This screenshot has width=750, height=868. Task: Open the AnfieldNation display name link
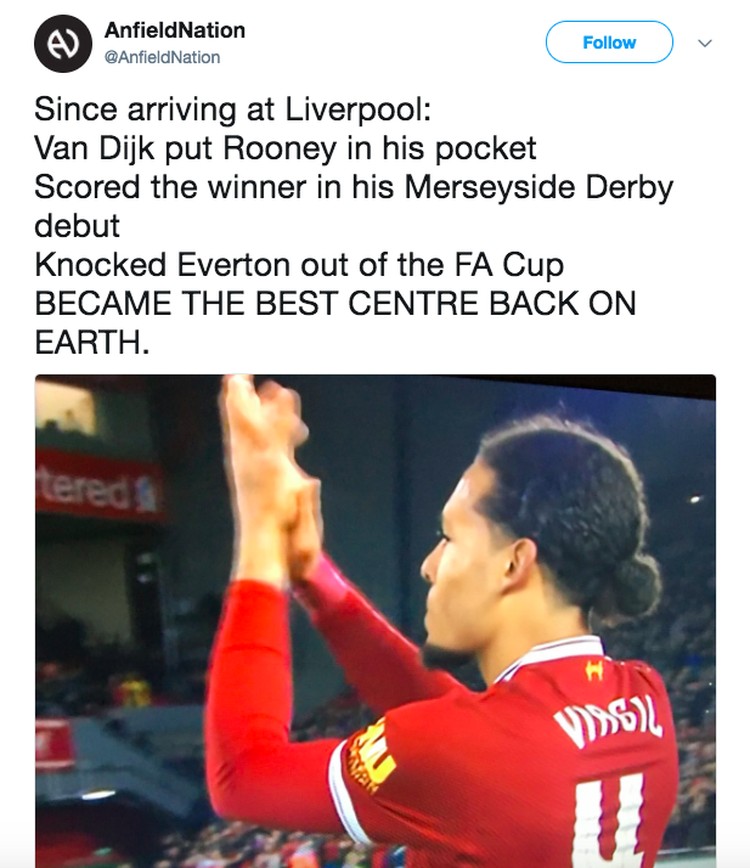[174, 30]
